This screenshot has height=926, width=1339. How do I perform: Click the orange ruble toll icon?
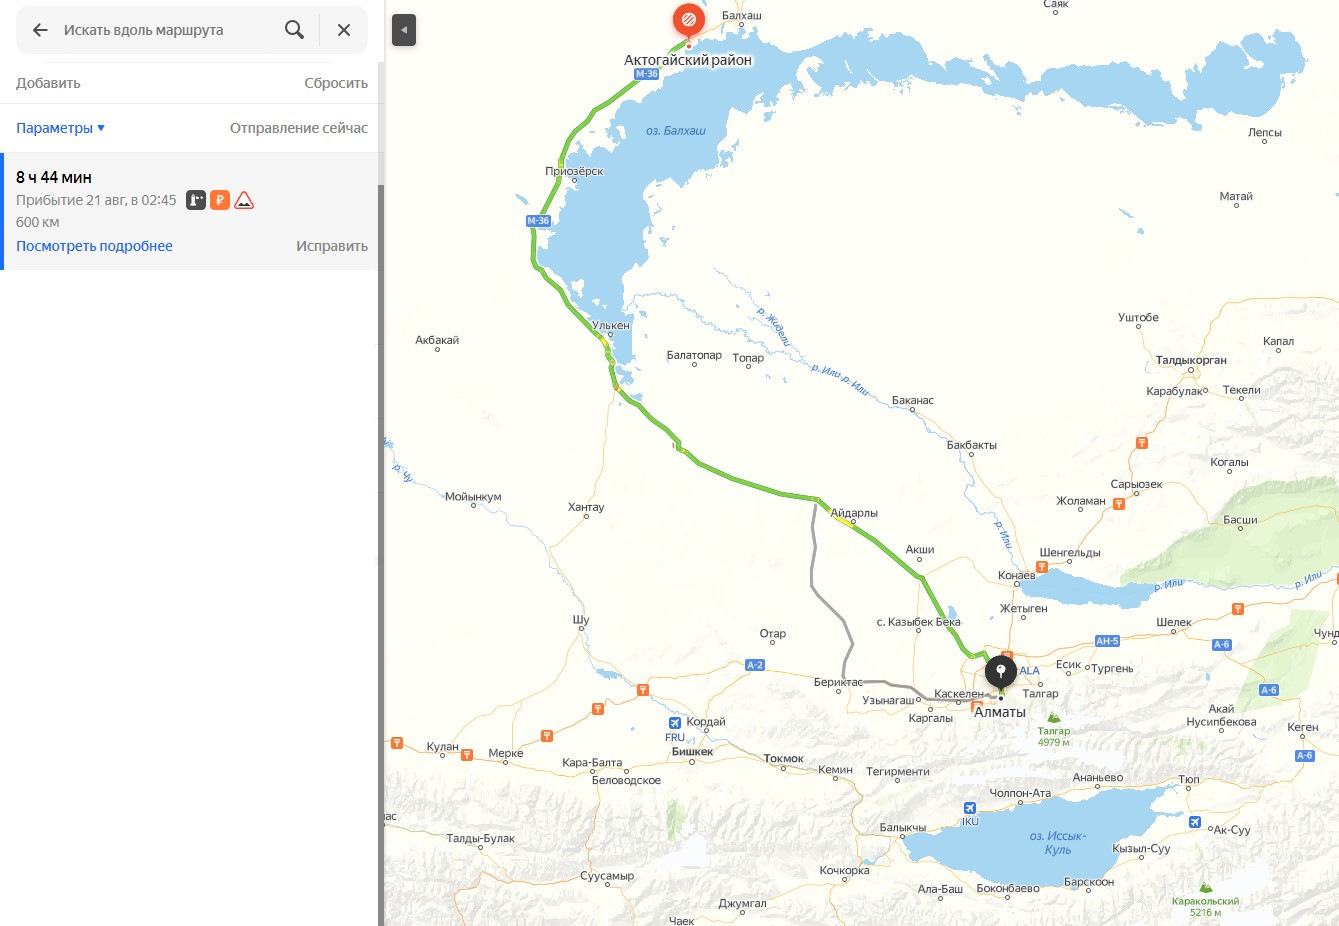[x=220, y=200]
